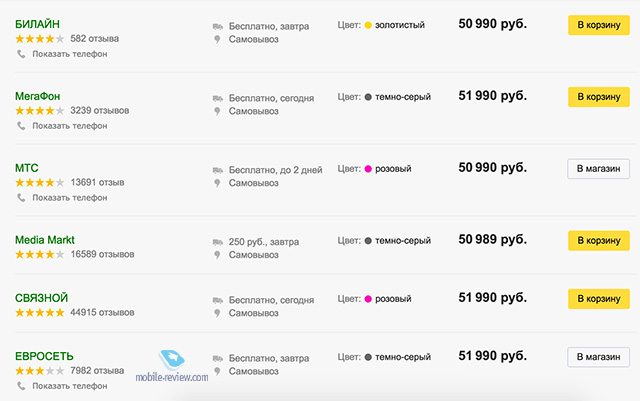Add the Media Markt offer to cart
The height and width of the screenshot is (401, 640).
click(599, 241)
